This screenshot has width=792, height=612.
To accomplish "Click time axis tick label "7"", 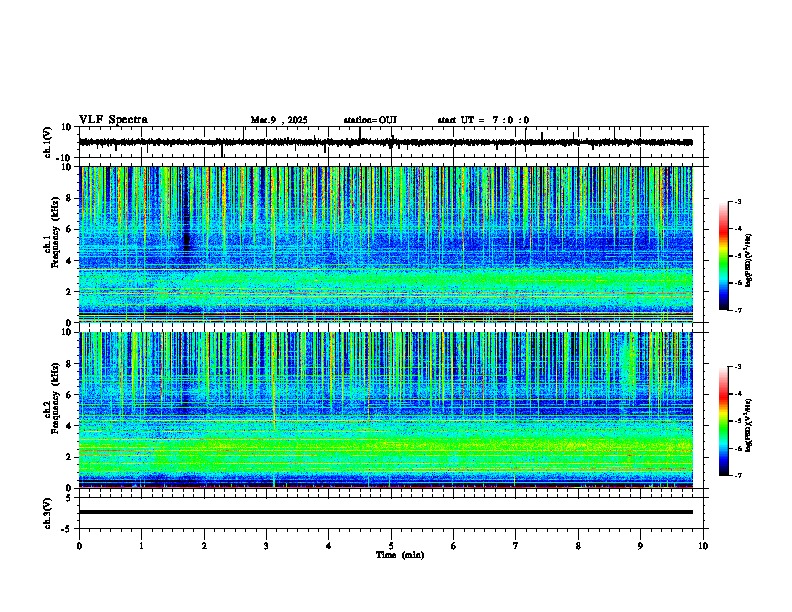I will [516, 546].
